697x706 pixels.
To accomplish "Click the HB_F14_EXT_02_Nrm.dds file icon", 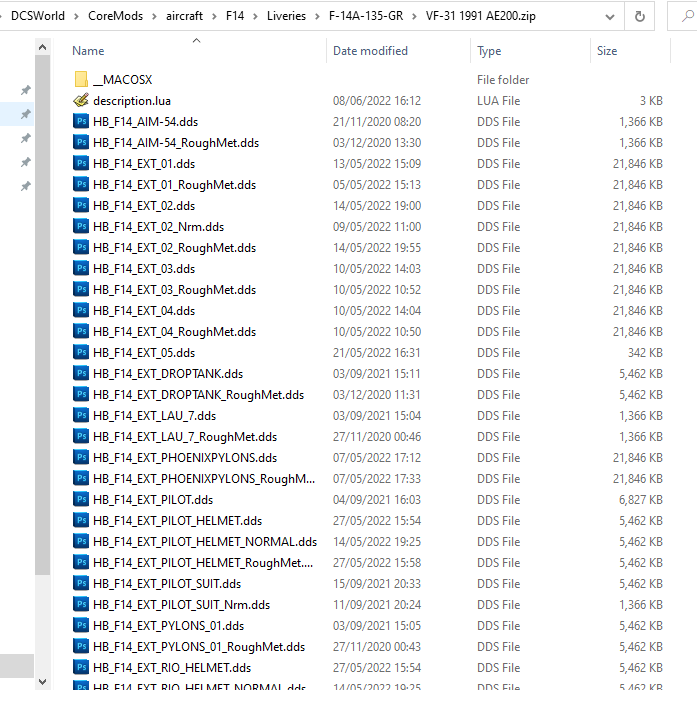I will pos(81,226).
